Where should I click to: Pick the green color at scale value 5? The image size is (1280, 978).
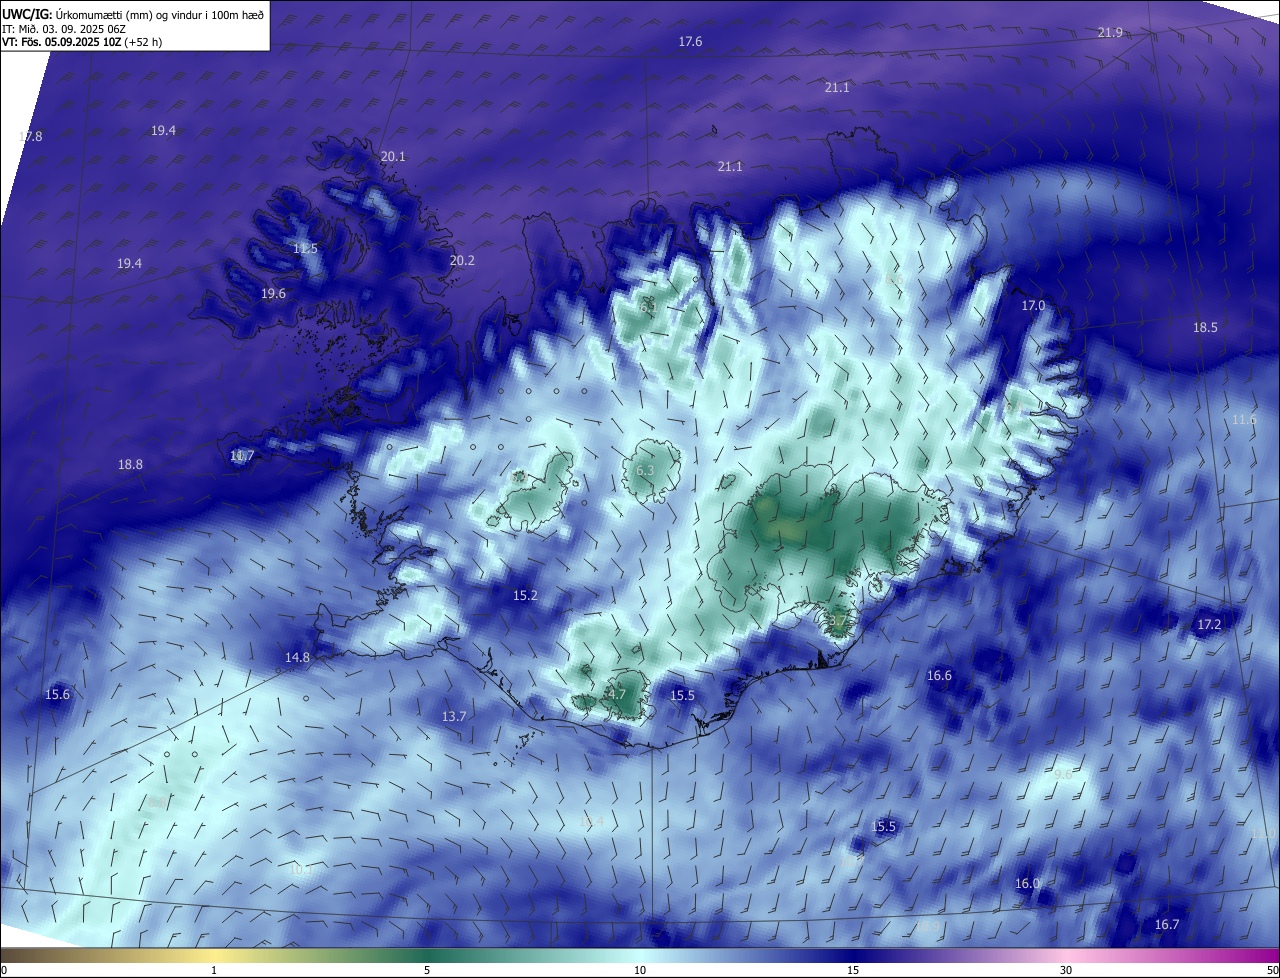pyautogui.click(x=427, y=955)
